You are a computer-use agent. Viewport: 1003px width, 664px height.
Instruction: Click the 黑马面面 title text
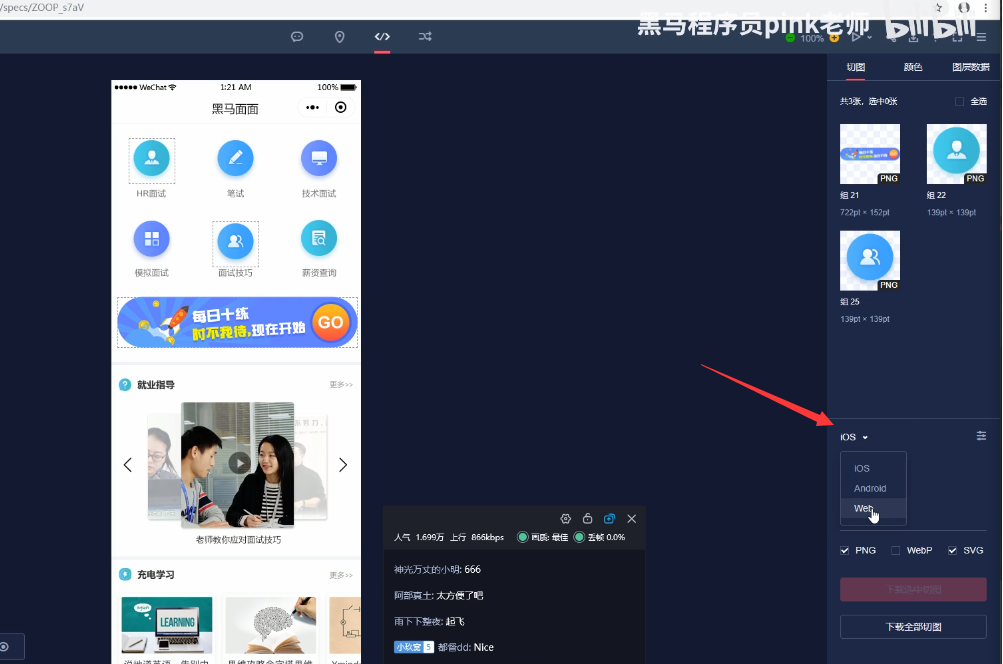coord(235,109)
